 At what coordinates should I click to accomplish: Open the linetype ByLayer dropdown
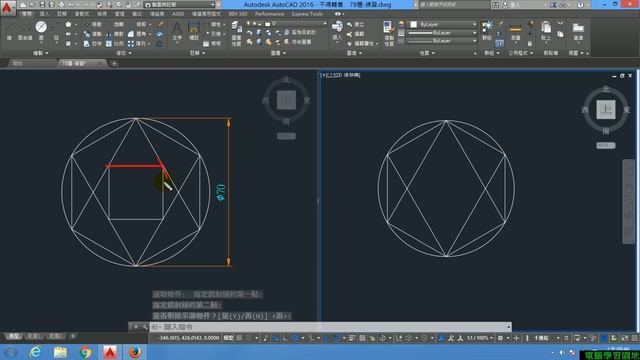[443, 41]
